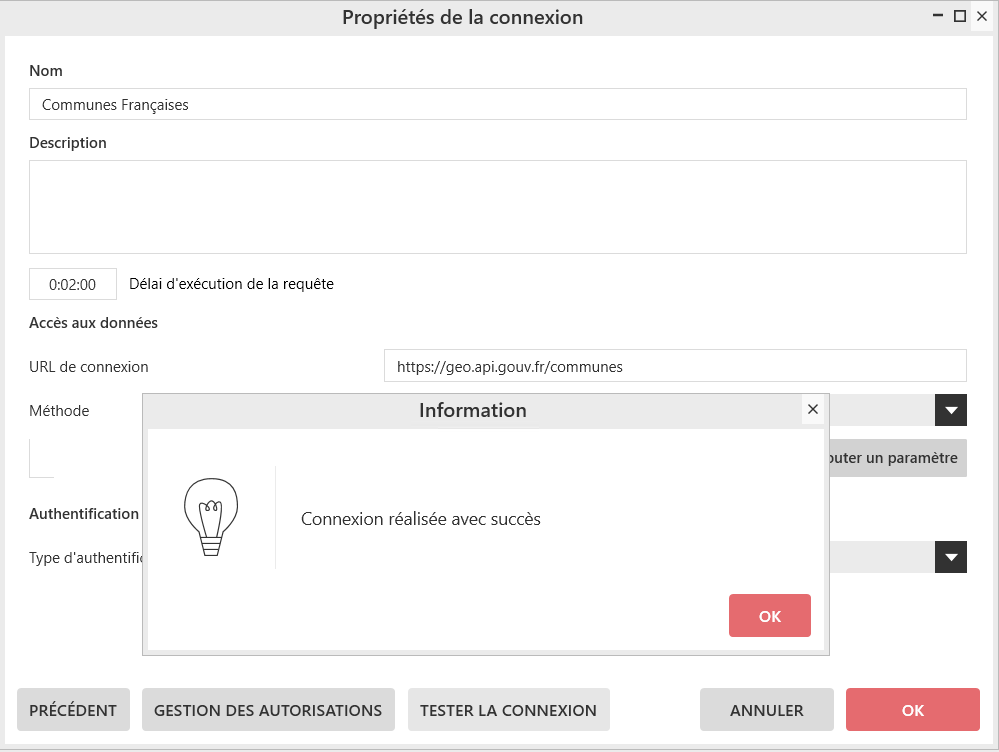Confirm with the bottom-right OK button
This screenshot has height=752, width=999.
coord(912,710)
